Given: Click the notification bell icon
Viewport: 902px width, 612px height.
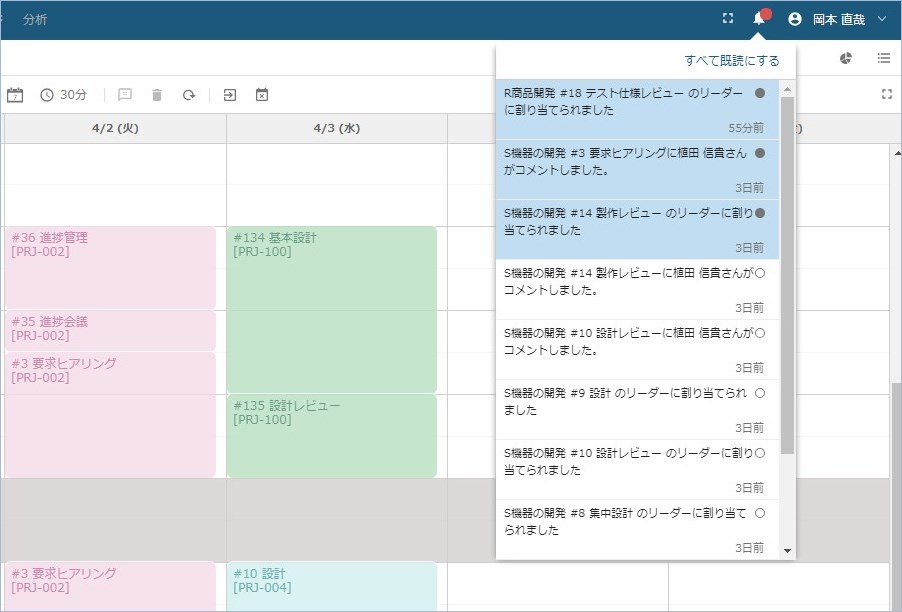Looking at the screenshot, I should pos(759,19).
